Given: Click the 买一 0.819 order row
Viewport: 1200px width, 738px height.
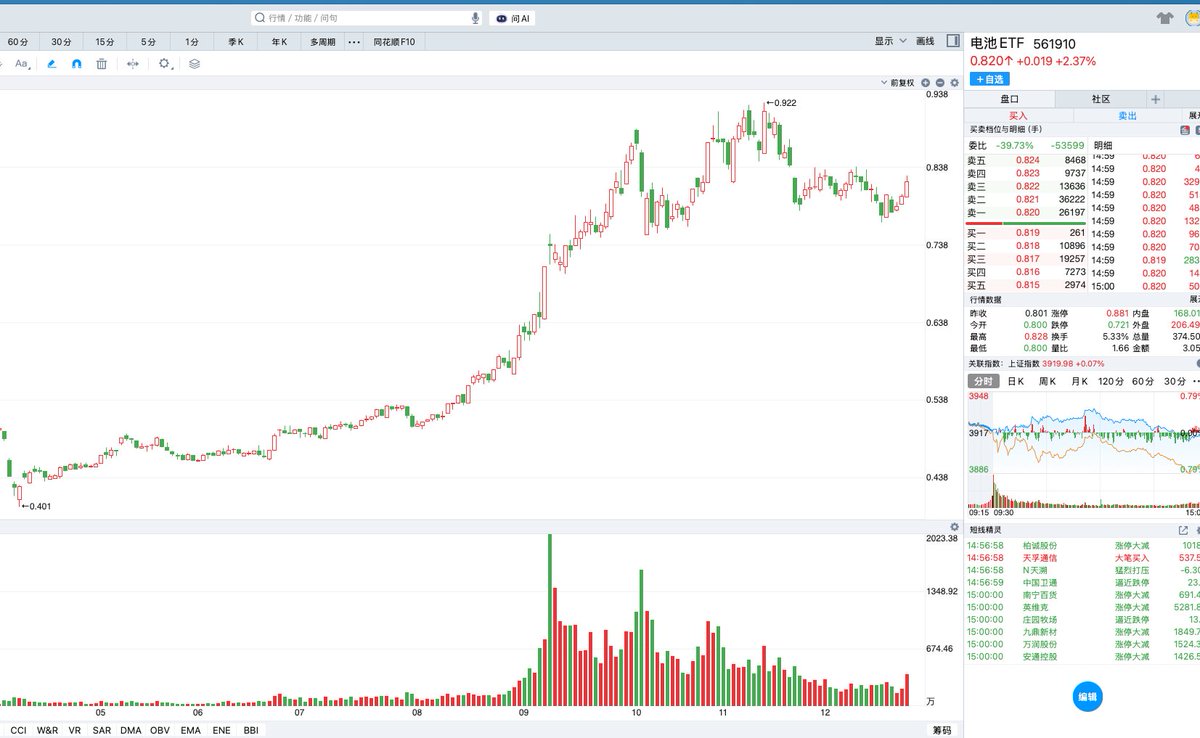Looking at the screenshot, I should coord(1026,233).
